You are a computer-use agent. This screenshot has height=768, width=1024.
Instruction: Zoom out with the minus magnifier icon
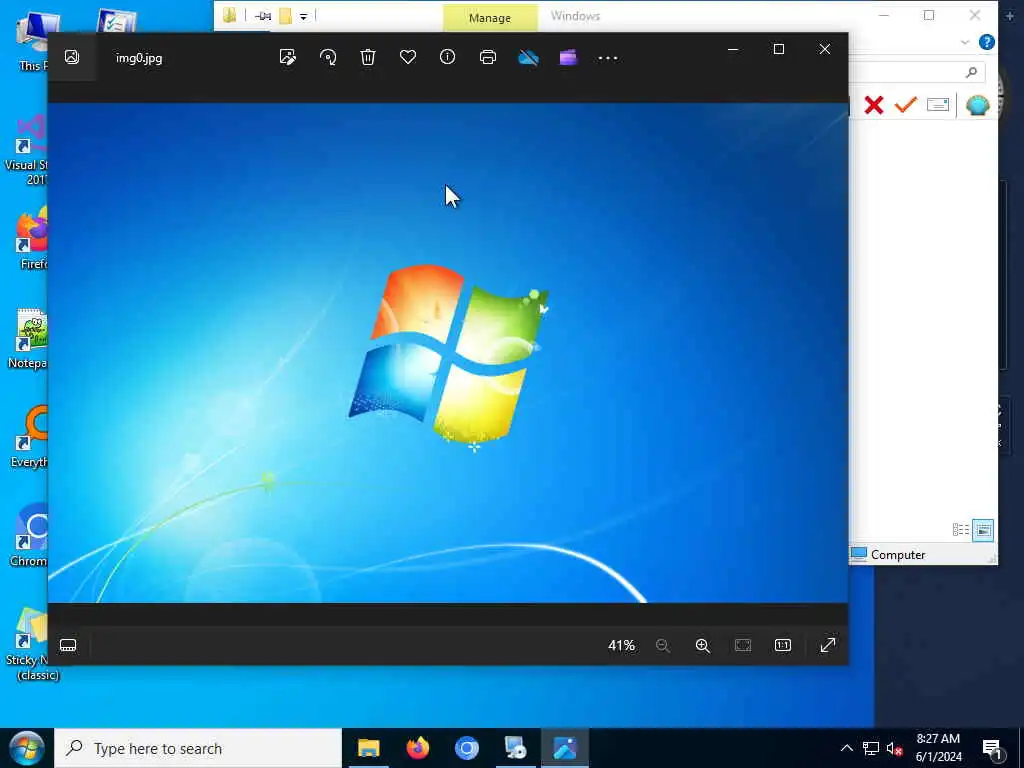click(x=663, y=645)
